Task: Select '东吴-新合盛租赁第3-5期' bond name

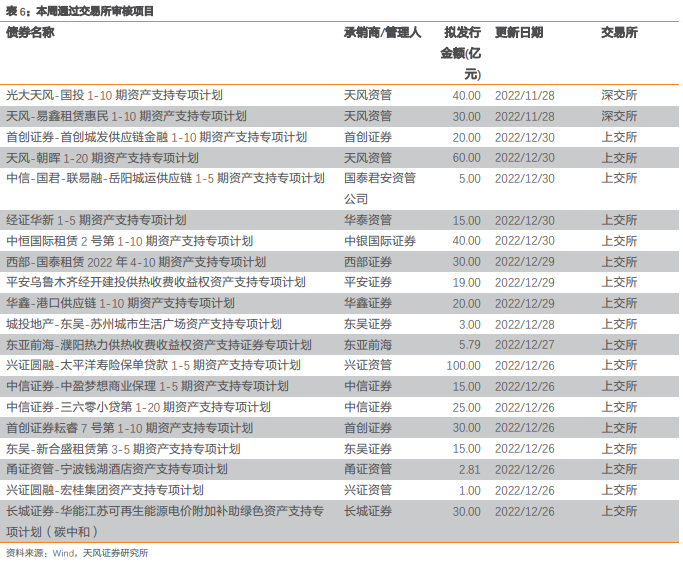Action: click(x=123, y=449)
